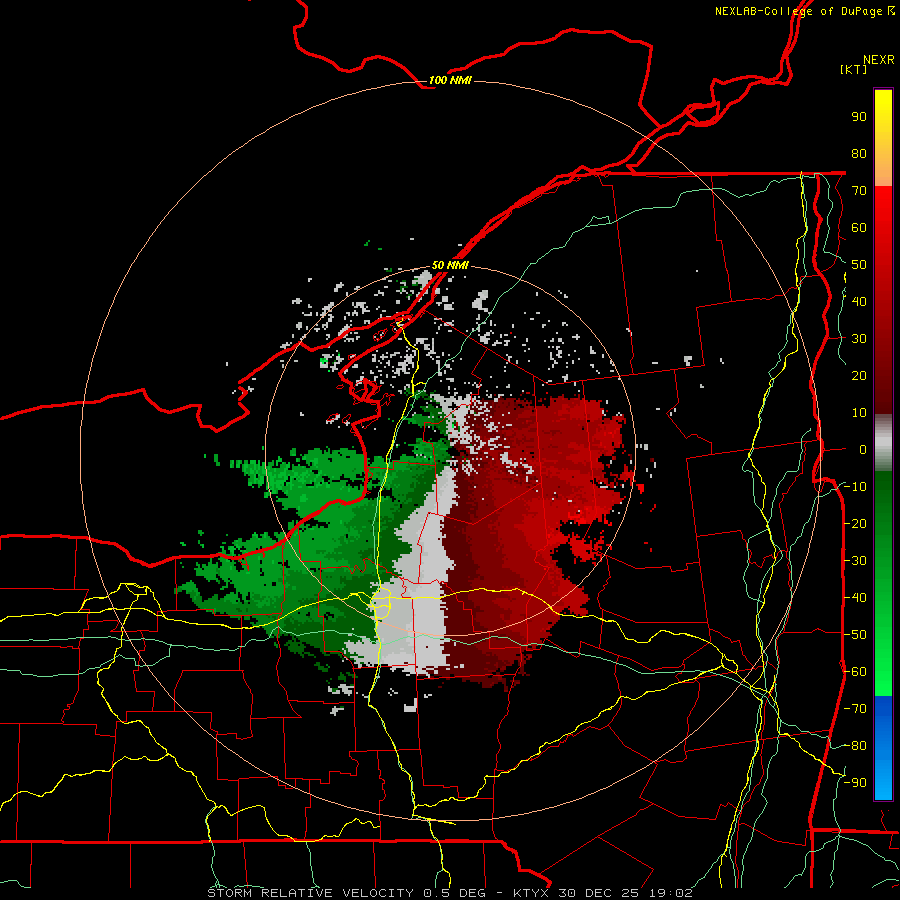Screen dimensions: 900x900
Task: Pick the green segment of the color bar
Action: (883, 583)
